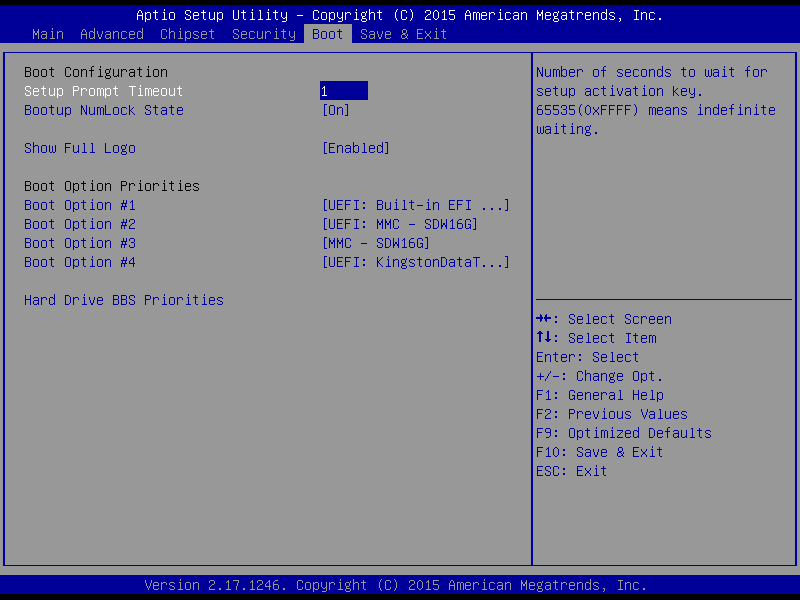Open Hard Drive BBS Priorities submenu
Viewport: 800px width, 600px height.
[124, 300]
